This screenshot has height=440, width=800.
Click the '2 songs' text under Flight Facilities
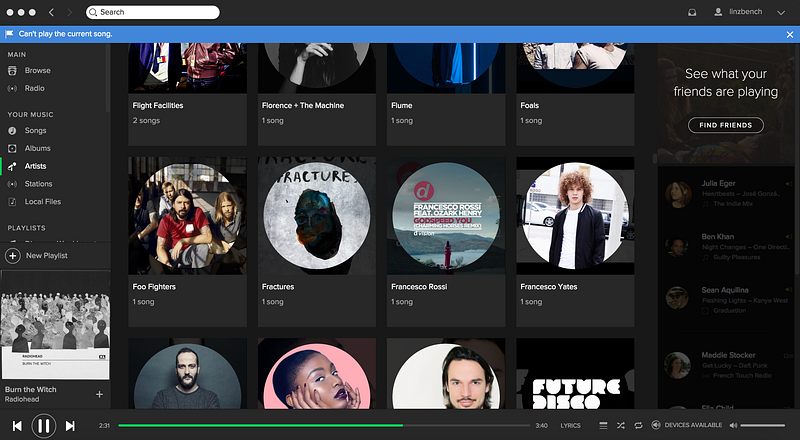(146, 121)
